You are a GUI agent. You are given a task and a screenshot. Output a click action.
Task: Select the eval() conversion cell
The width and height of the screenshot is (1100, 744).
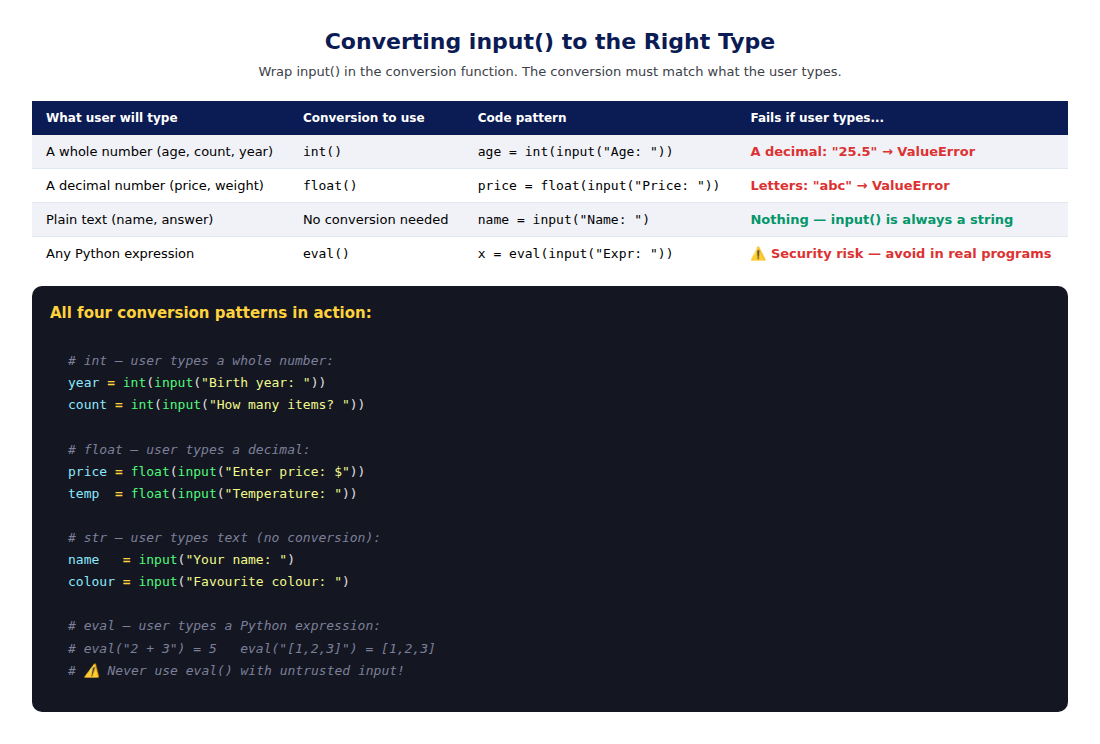(x=326, y=254)
